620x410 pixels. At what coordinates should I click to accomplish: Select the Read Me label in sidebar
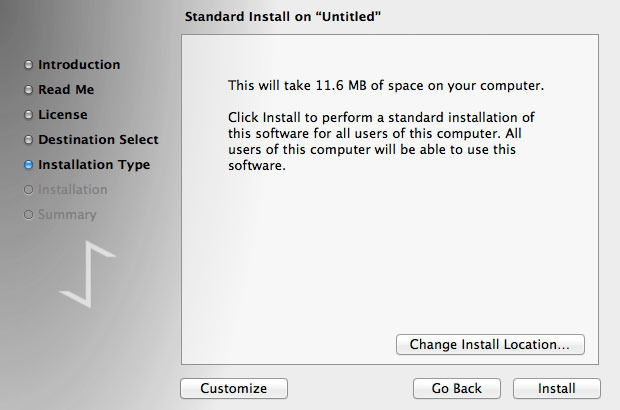pyautogui.click(x=66, y=90)
